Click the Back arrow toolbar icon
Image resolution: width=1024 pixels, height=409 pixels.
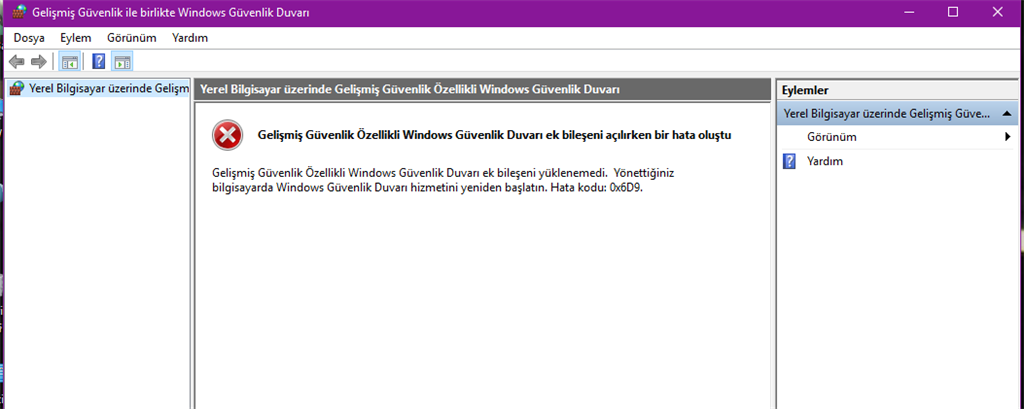[x=17, y=62]
